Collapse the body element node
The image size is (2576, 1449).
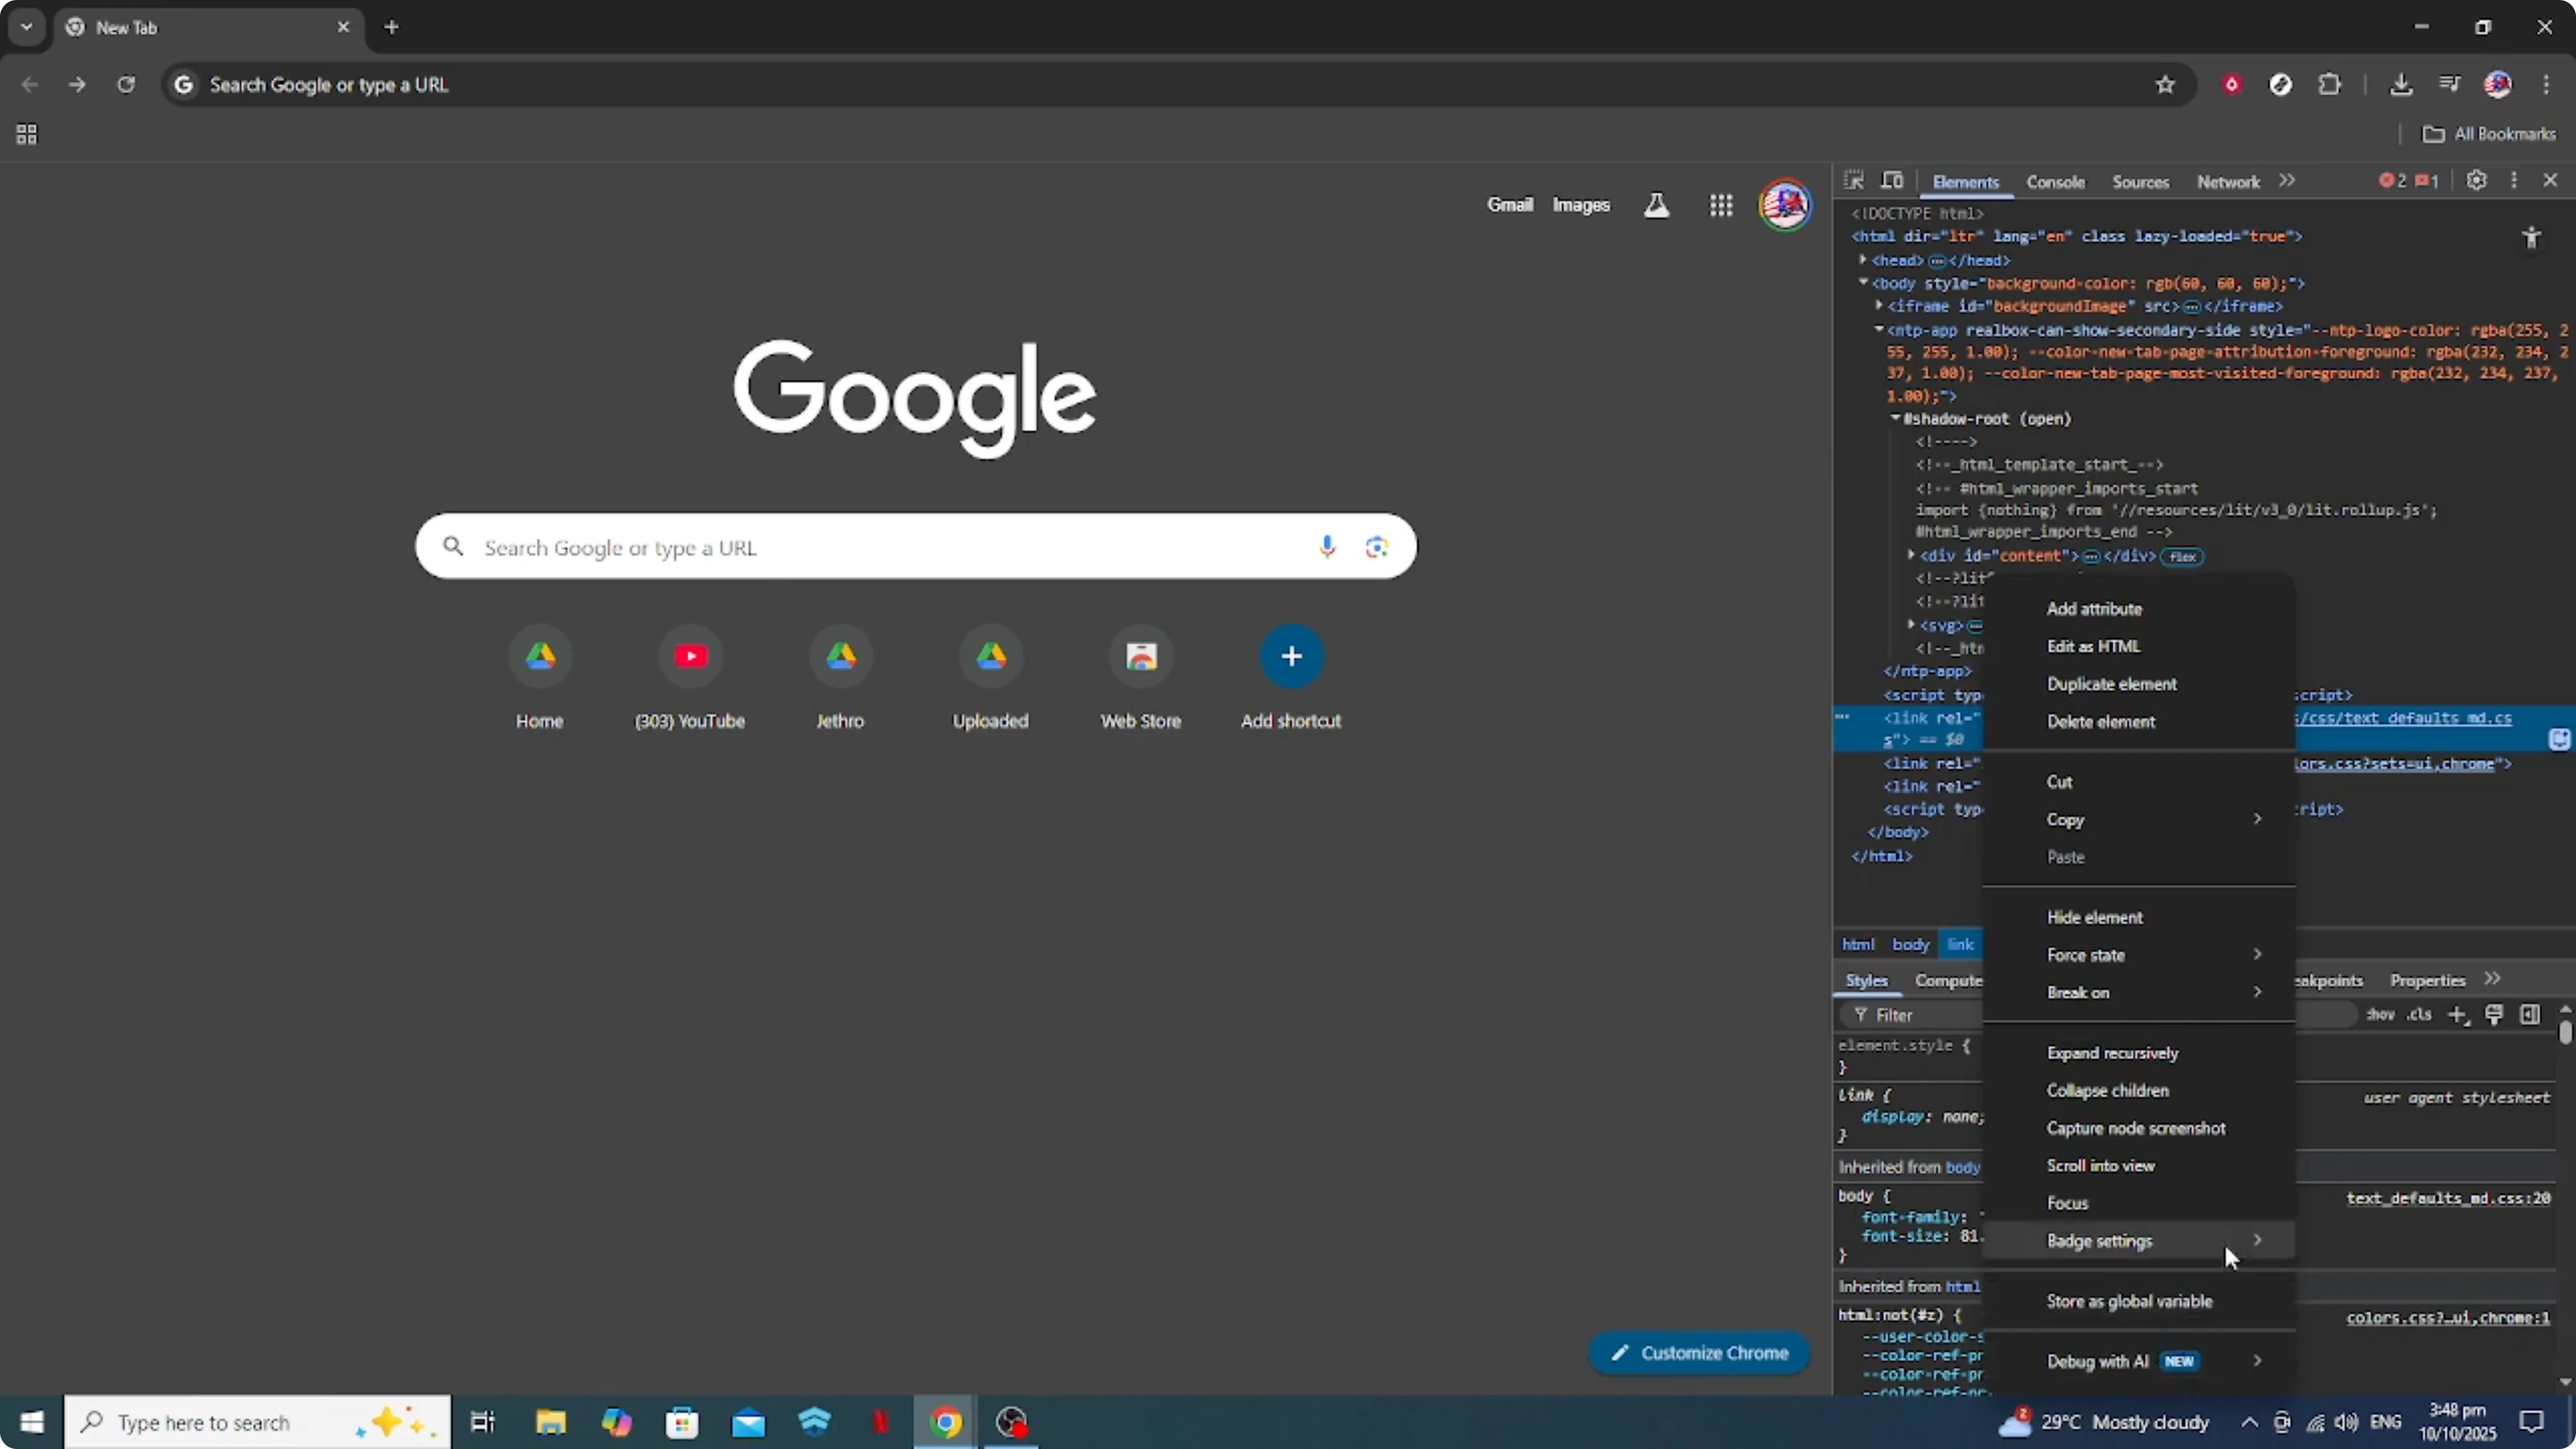coord(1863,283)
